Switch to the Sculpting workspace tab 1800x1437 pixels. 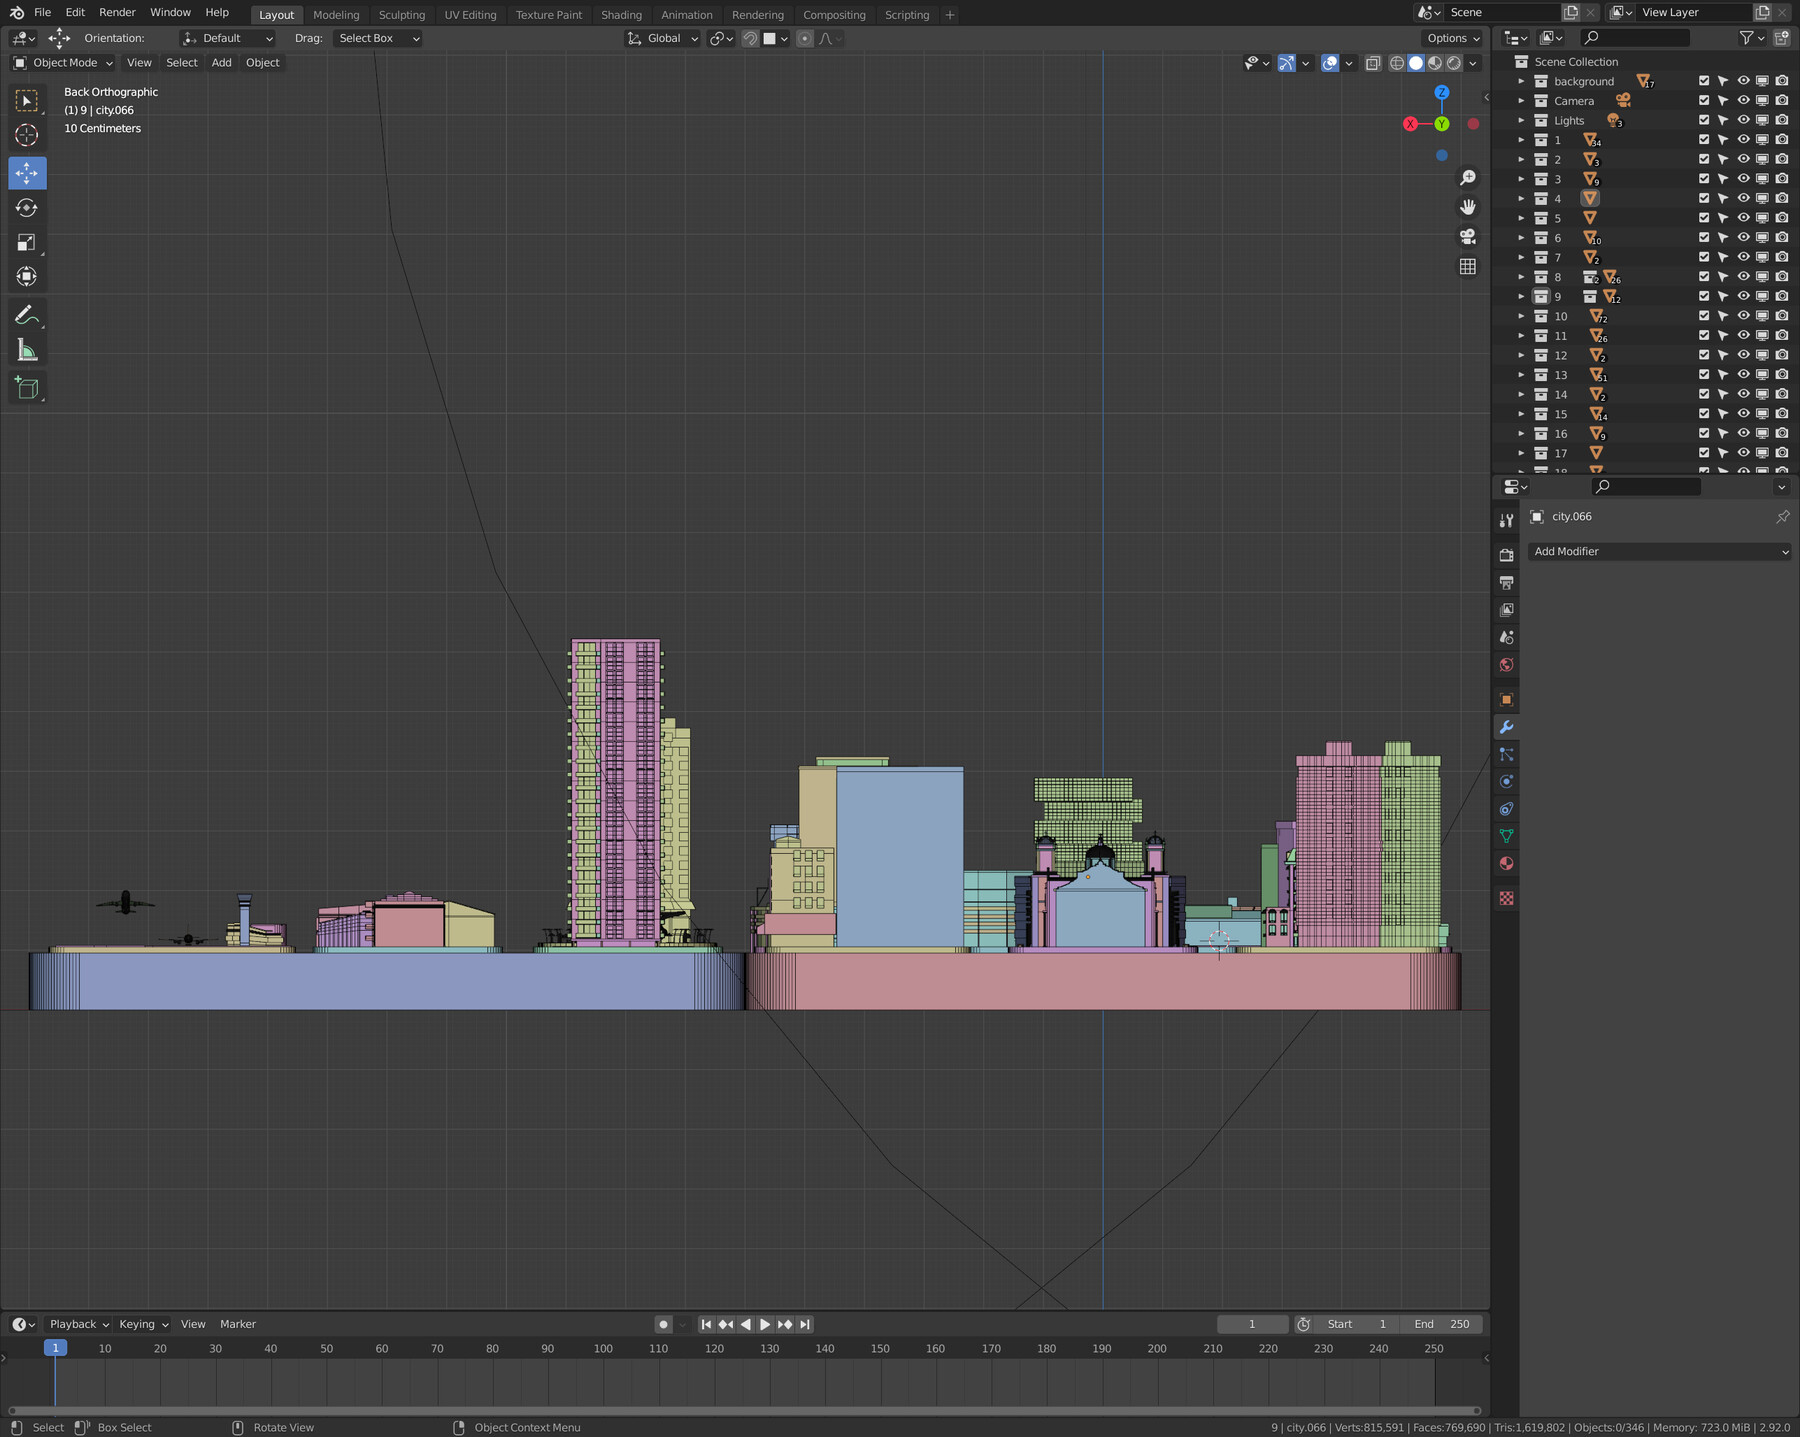click(x=401, y=15)
